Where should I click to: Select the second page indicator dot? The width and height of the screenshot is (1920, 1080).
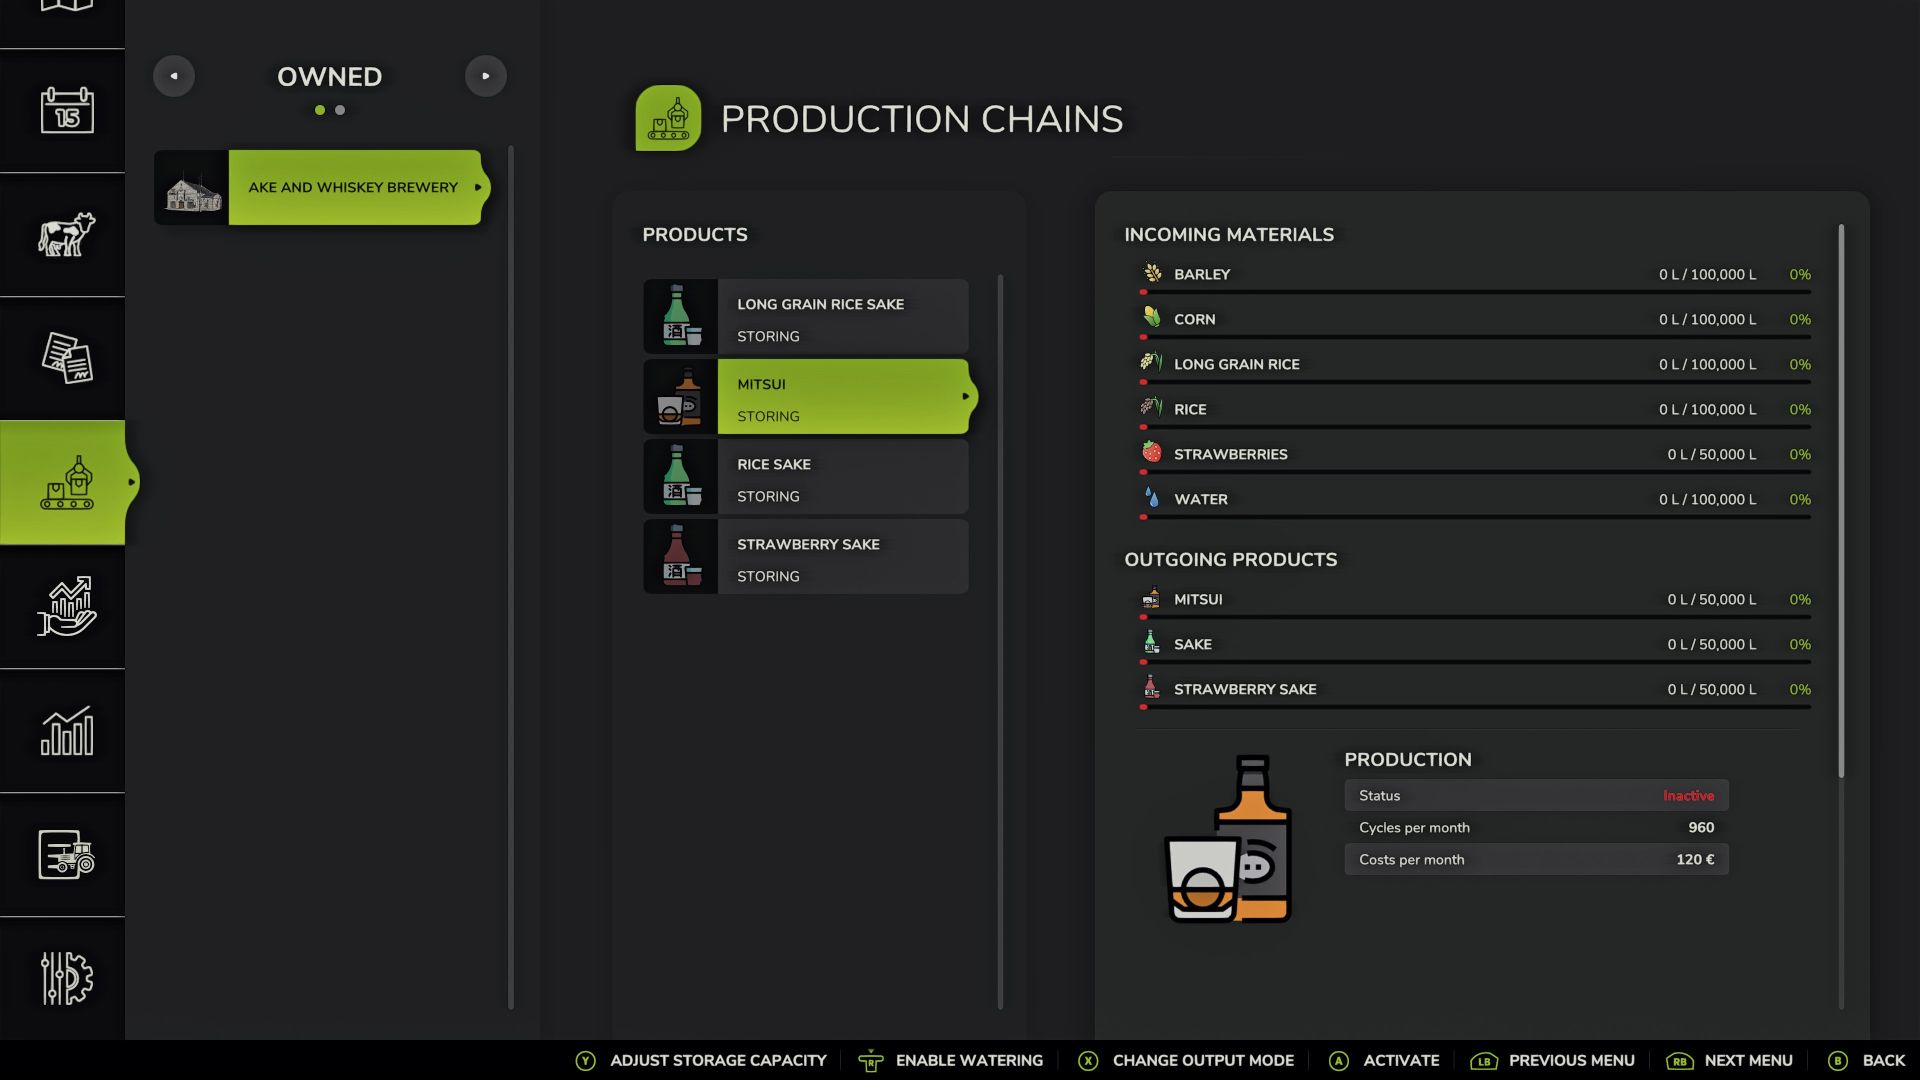tap(340, 110)
